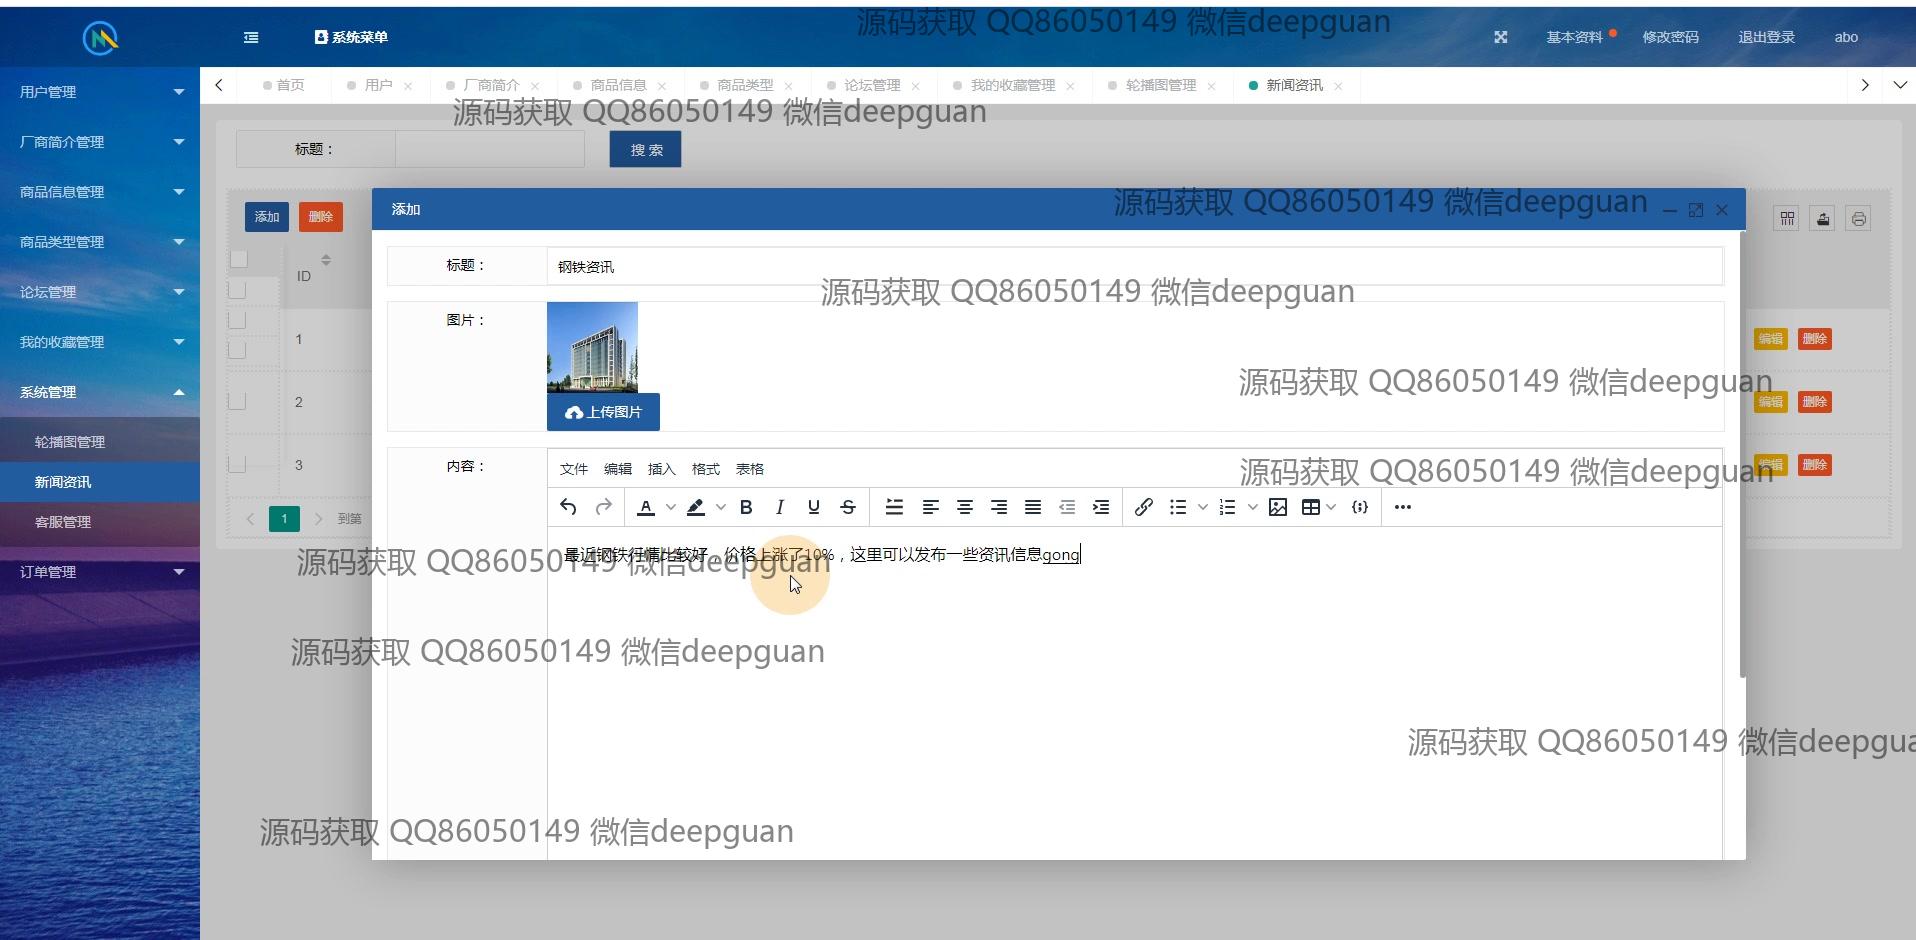Sort the table by ID column

coord(326,260)
